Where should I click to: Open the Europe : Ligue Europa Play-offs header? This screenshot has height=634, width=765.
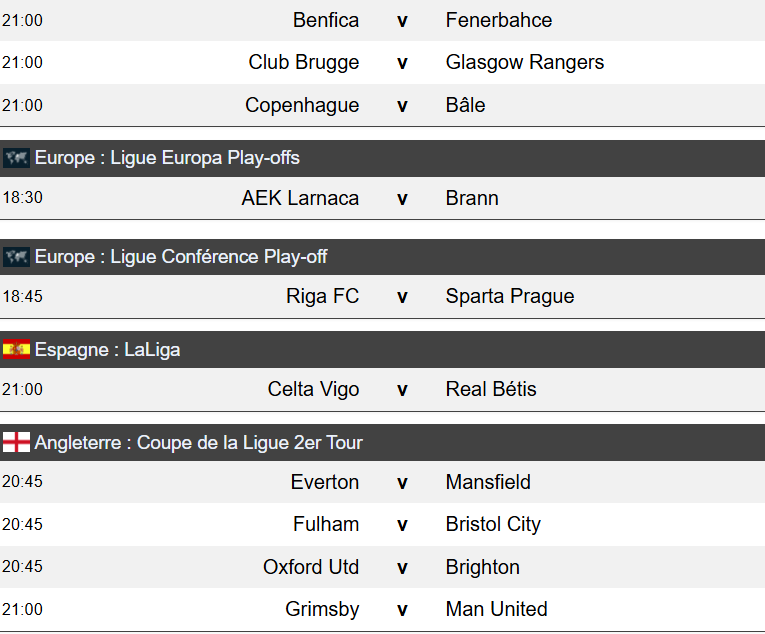click(x=167, y=158)
